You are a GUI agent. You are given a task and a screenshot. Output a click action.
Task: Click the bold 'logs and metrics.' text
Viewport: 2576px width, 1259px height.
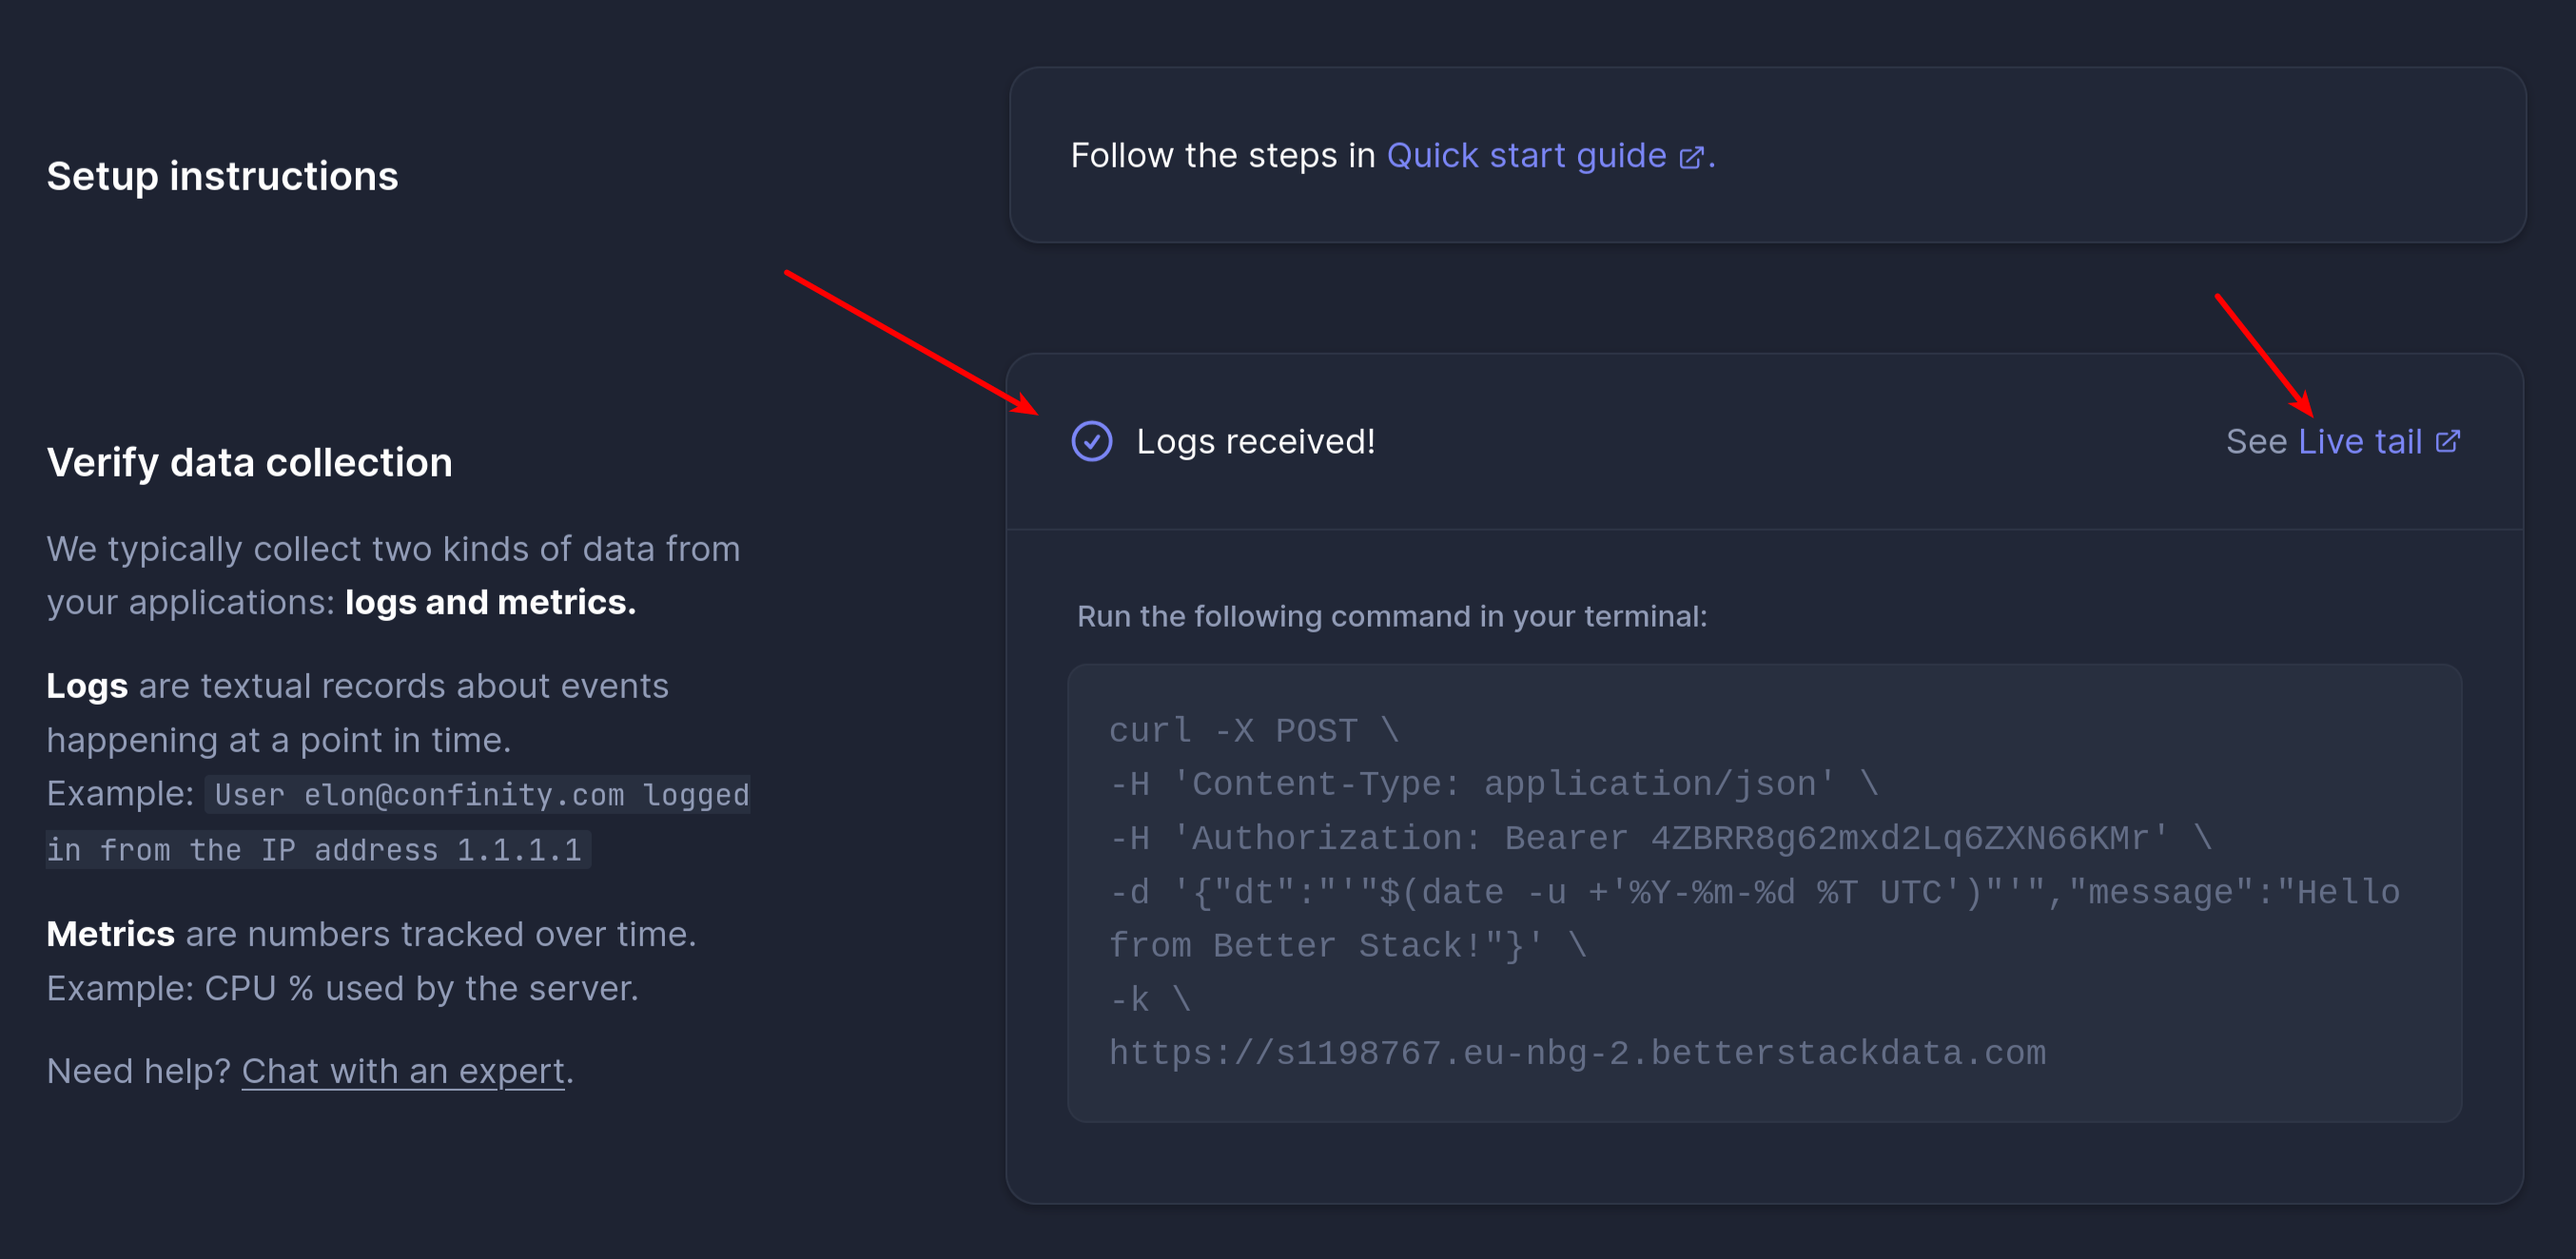pos(490,602)
